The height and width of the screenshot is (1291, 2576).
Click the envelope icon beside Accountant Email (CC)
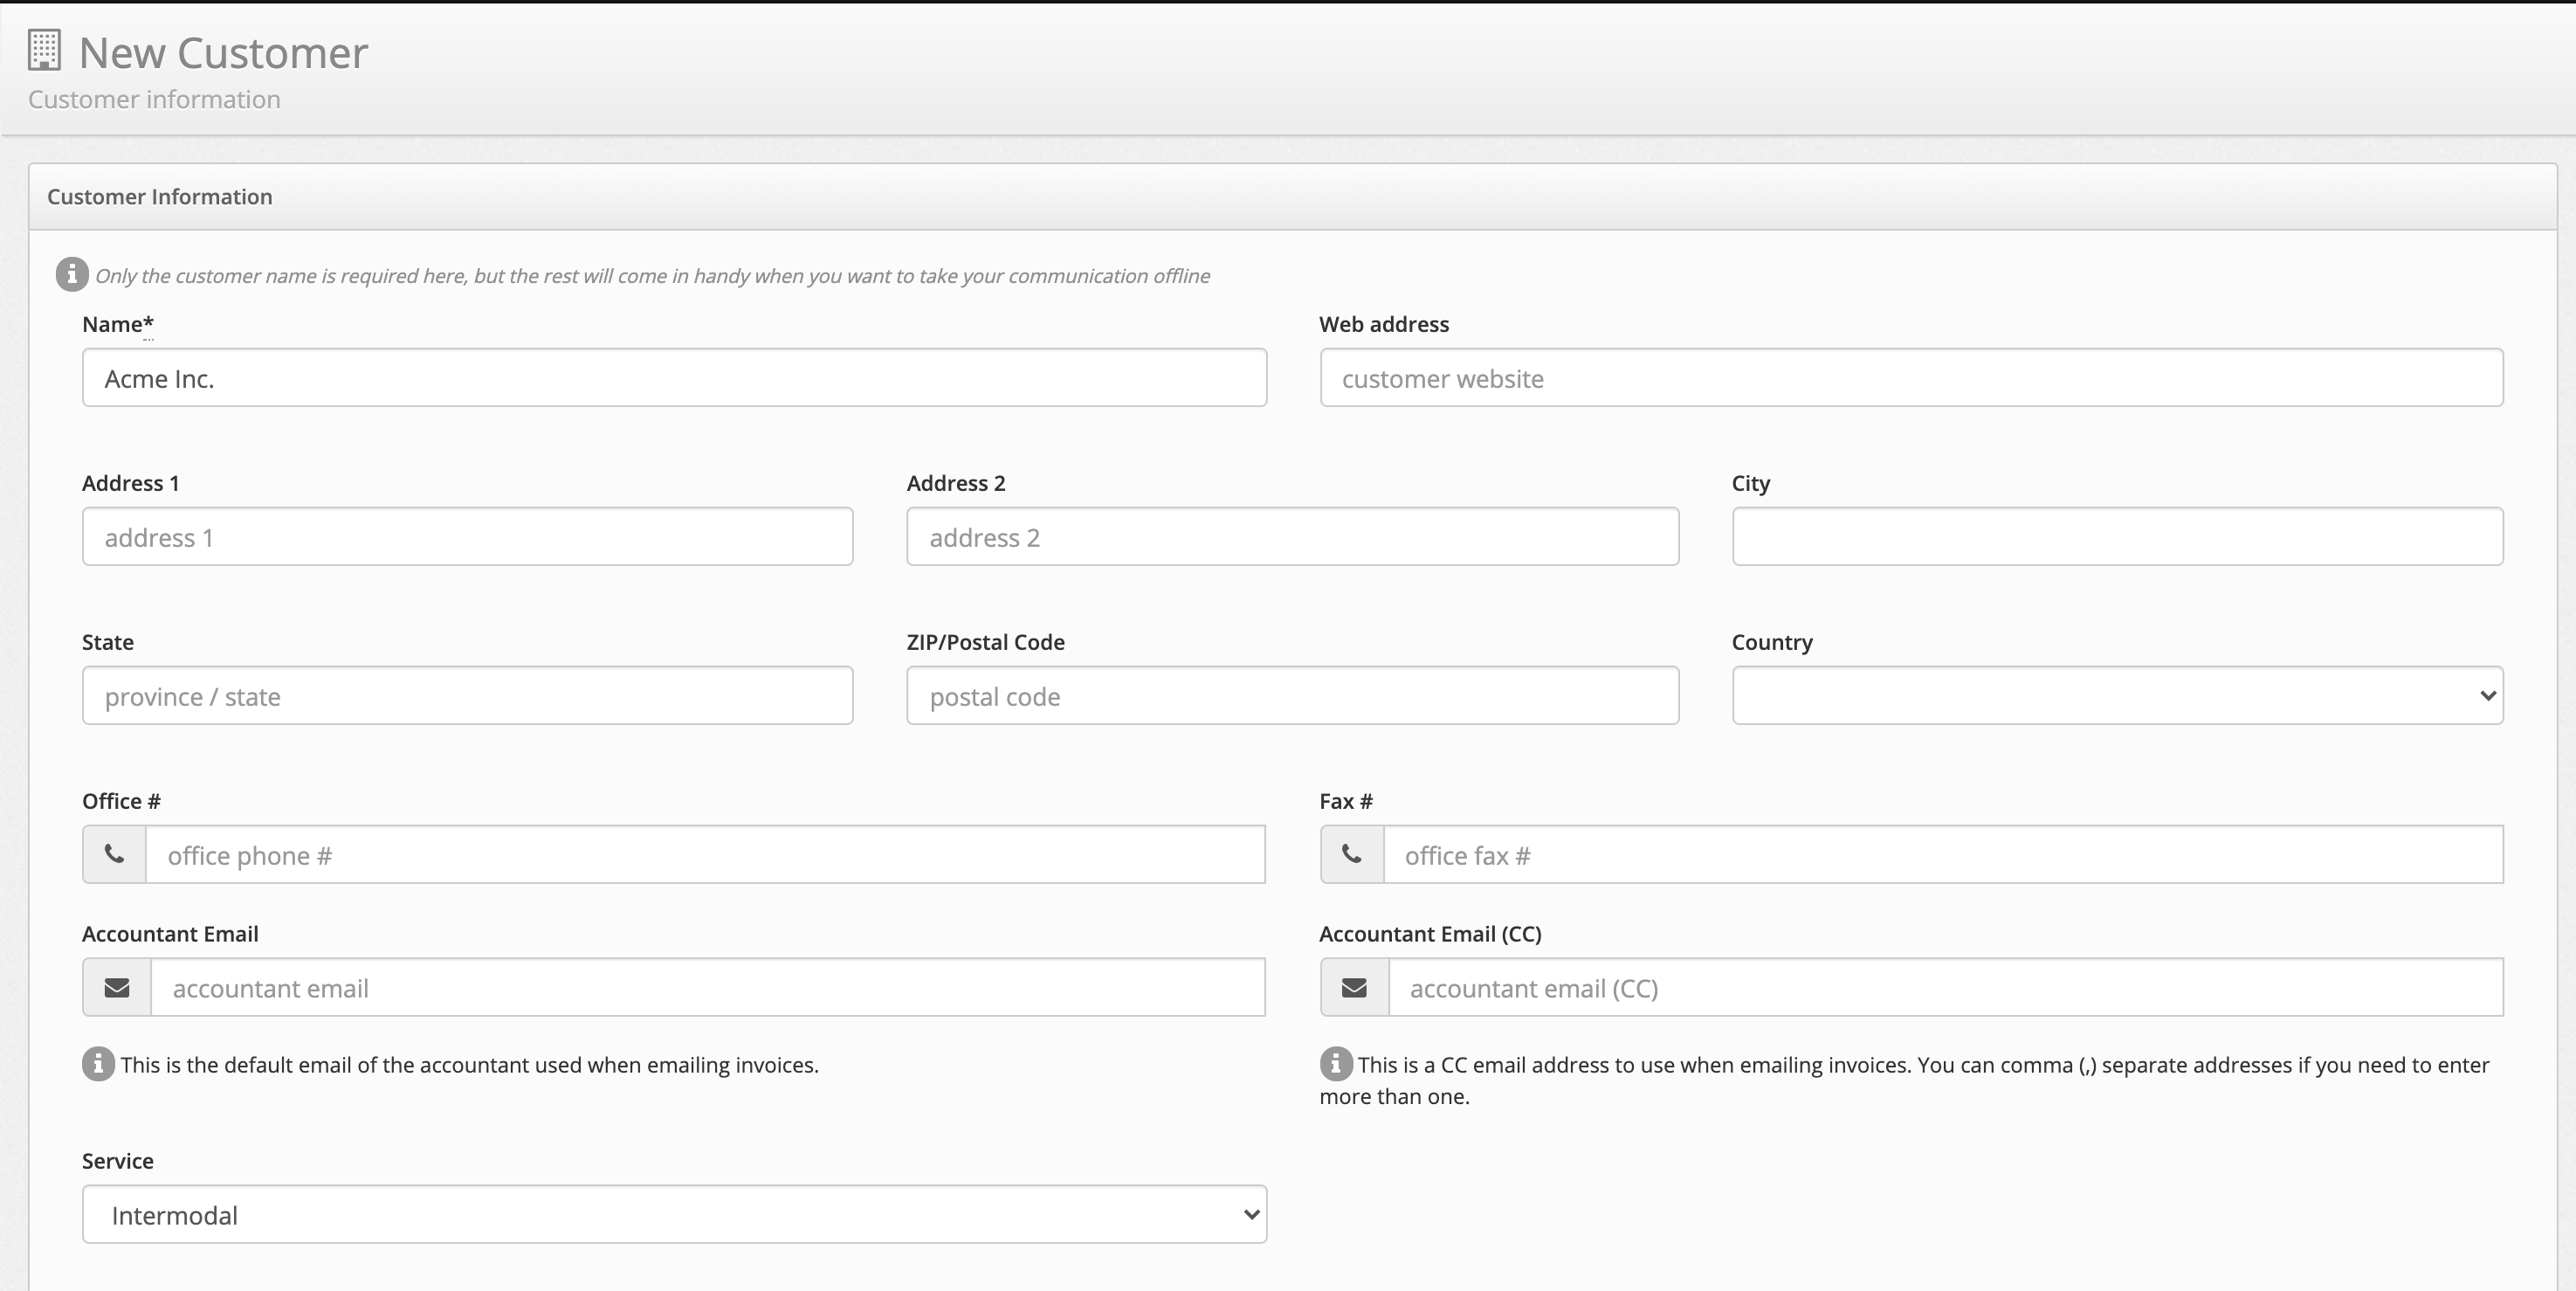(1354, 987)
